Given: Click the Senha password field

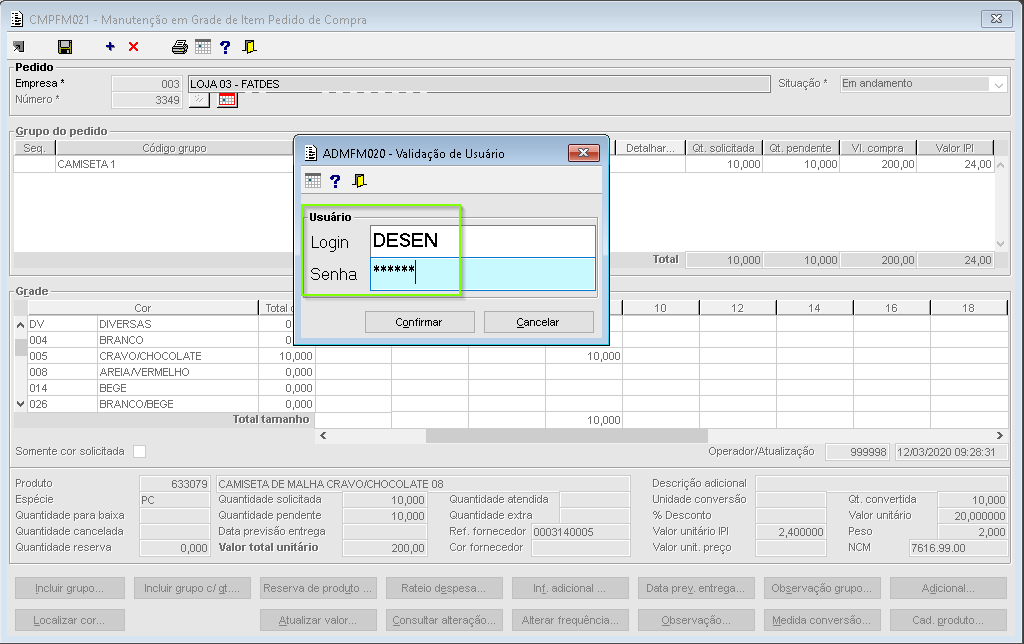Looking at the screenshot, I should (482, 274).
